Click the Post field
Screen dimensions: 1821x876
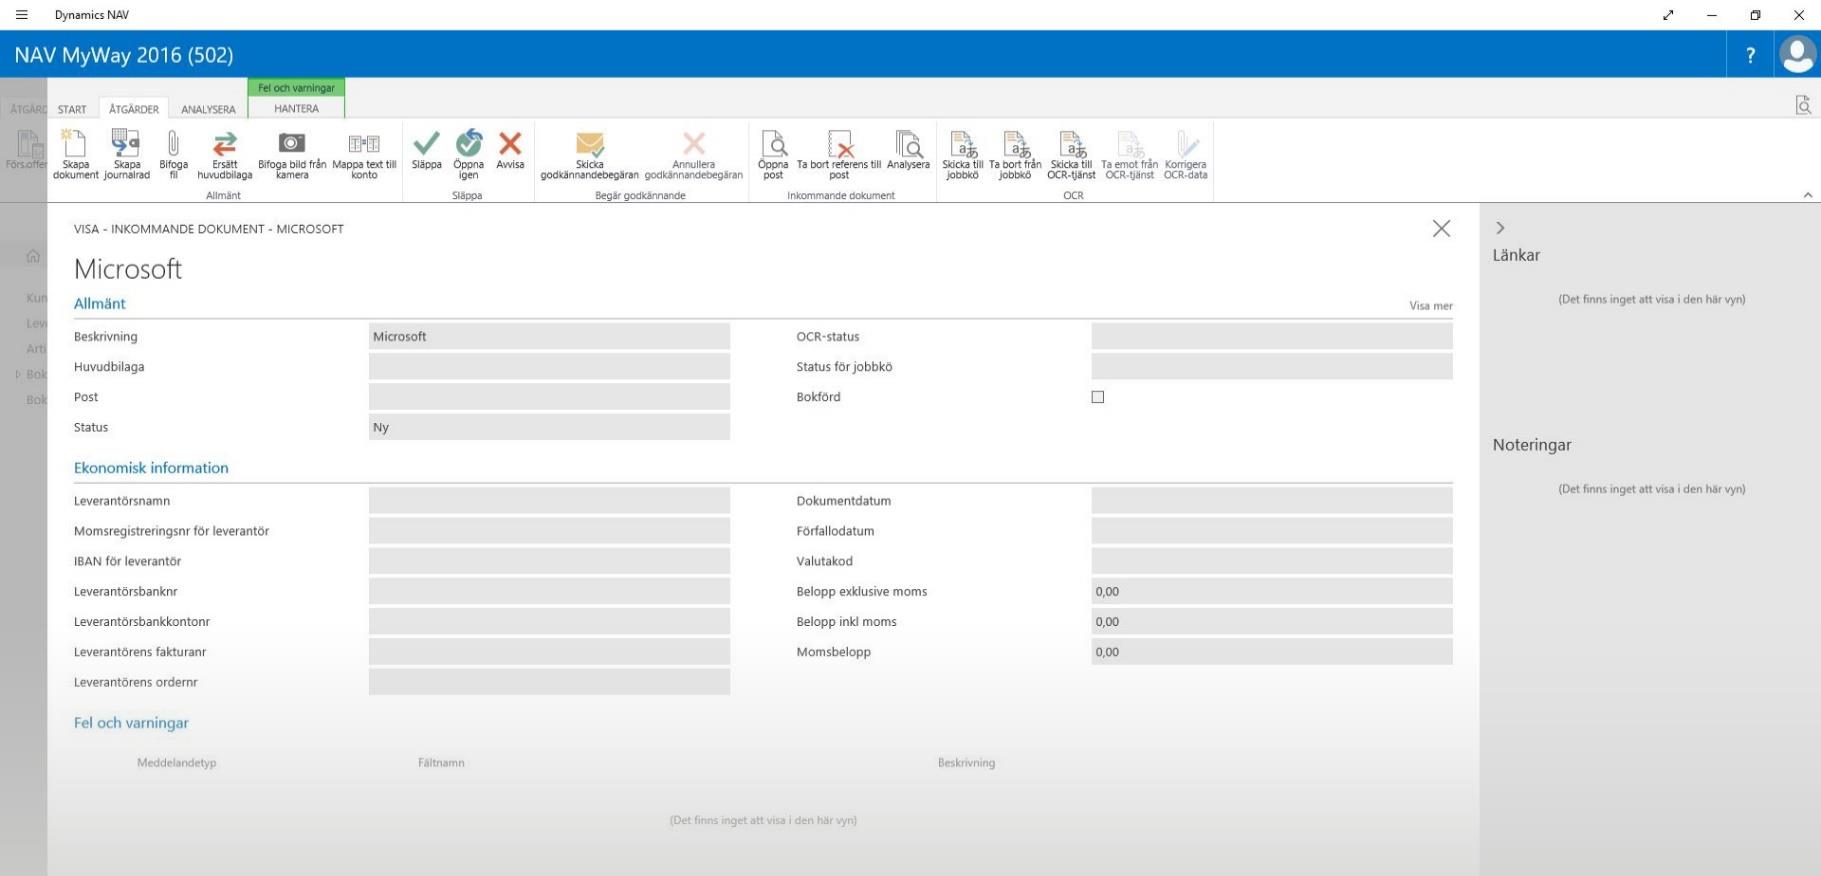coord(549,397)
